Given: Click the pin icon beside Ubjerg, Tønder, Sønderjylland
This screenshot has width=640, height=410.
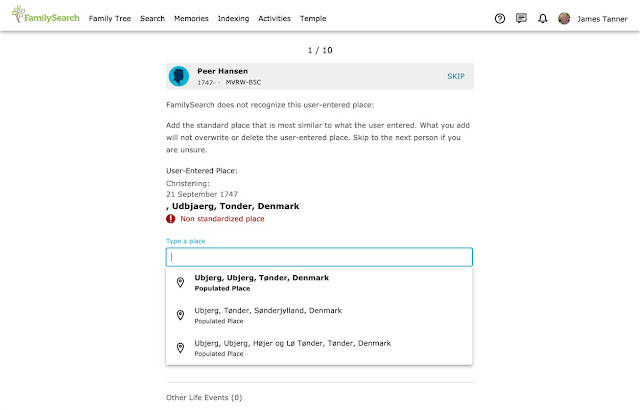Looking at the screenshot, I should click(x=180, y=315).
